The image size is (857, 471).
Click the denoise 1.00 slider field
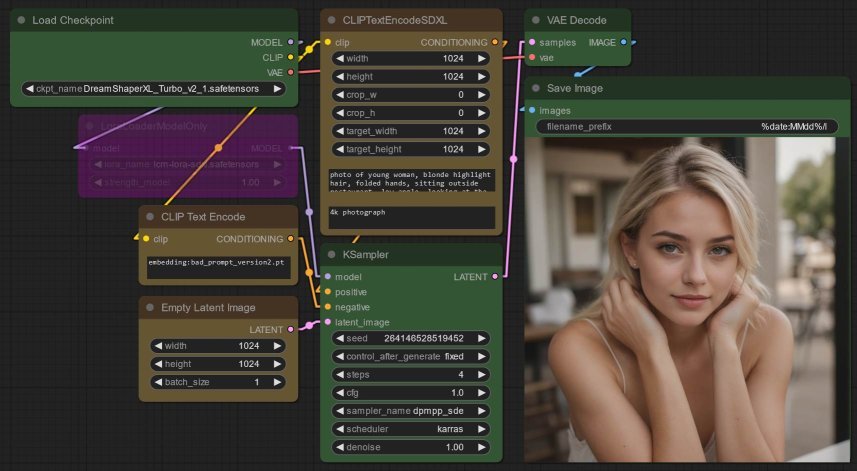coord(410,447)
